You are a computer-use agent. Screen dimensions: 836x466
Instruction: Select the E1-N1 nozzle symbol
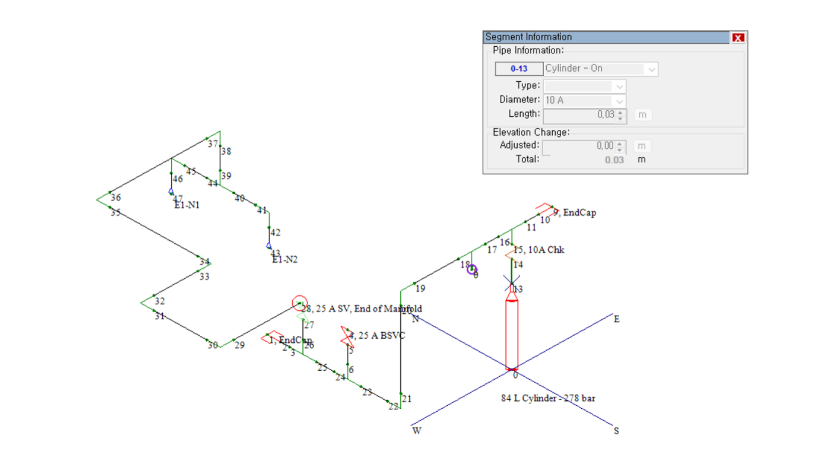pyautogui.click(x=171, y=192)
